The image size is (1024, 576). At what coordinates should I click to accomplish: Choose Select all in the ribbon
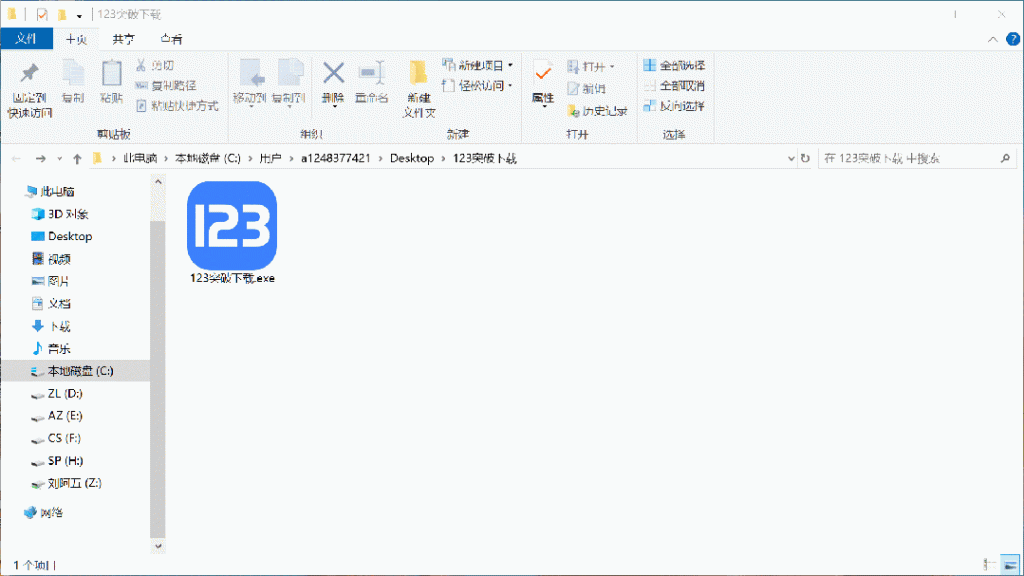674,65
